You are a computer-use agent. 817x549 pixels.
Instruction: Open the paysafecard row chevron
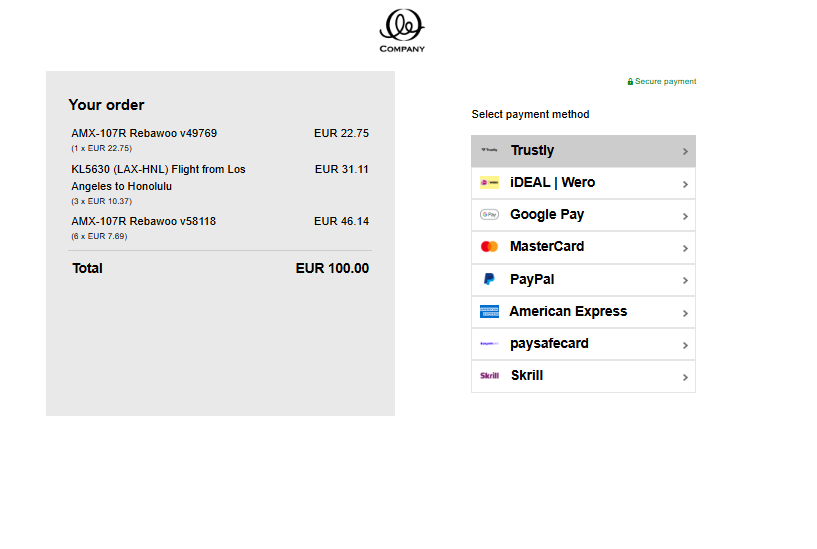click(685, 345)
